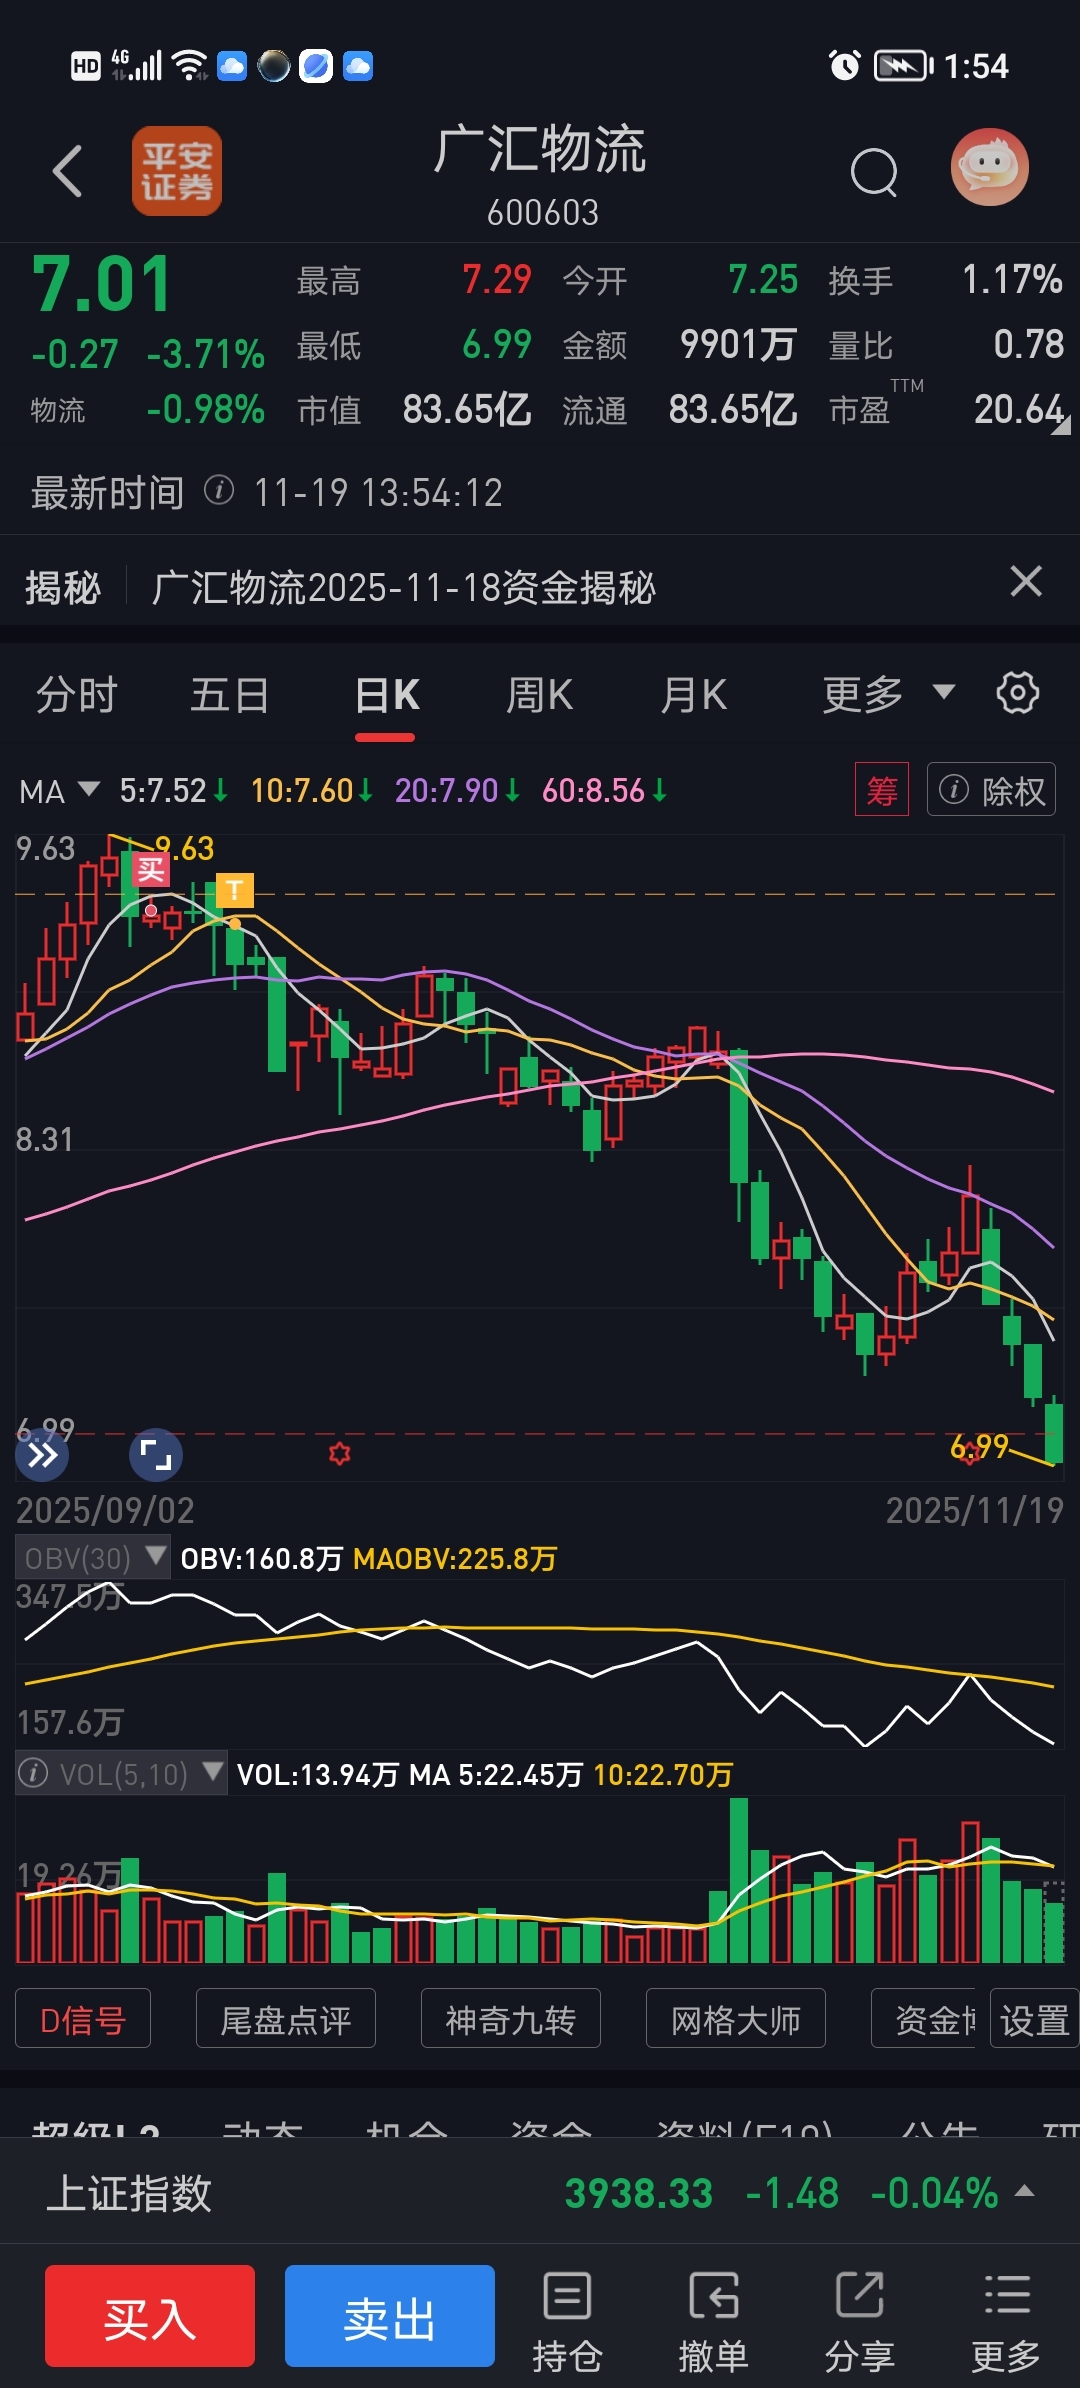
Task: Open 持仓 holdings icon
Action: pyautogui.click(x=567, y=2321)
